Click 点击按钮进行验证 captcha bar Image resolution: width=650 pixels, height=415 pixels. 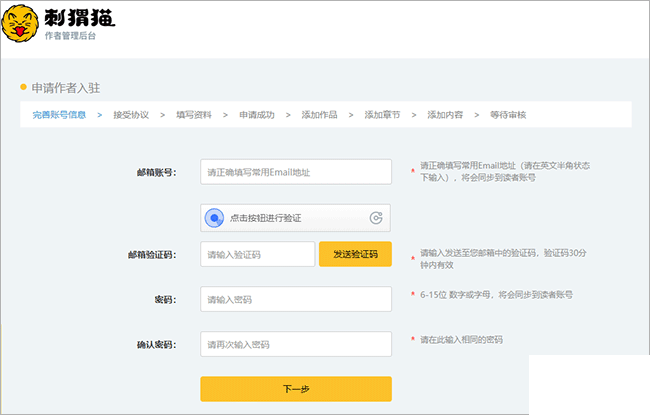(296, 218)
